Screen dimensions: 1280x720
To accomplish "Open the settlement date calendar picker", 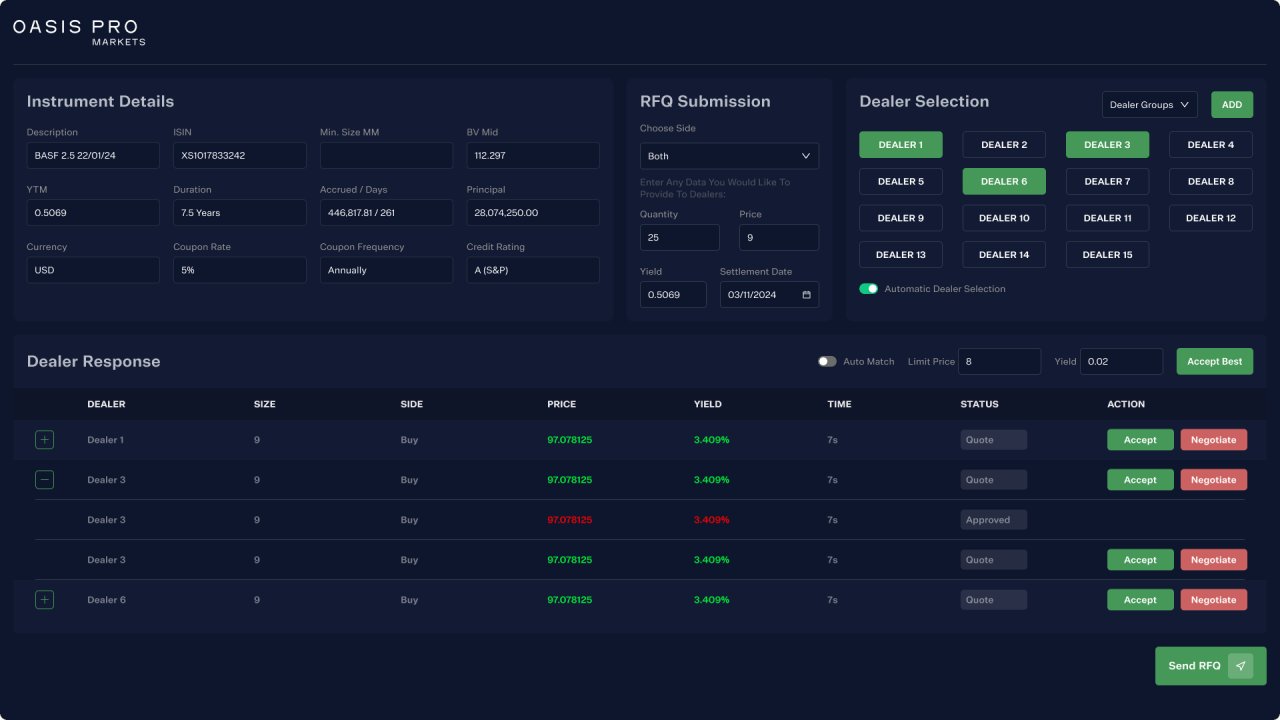I will (807, 294).
